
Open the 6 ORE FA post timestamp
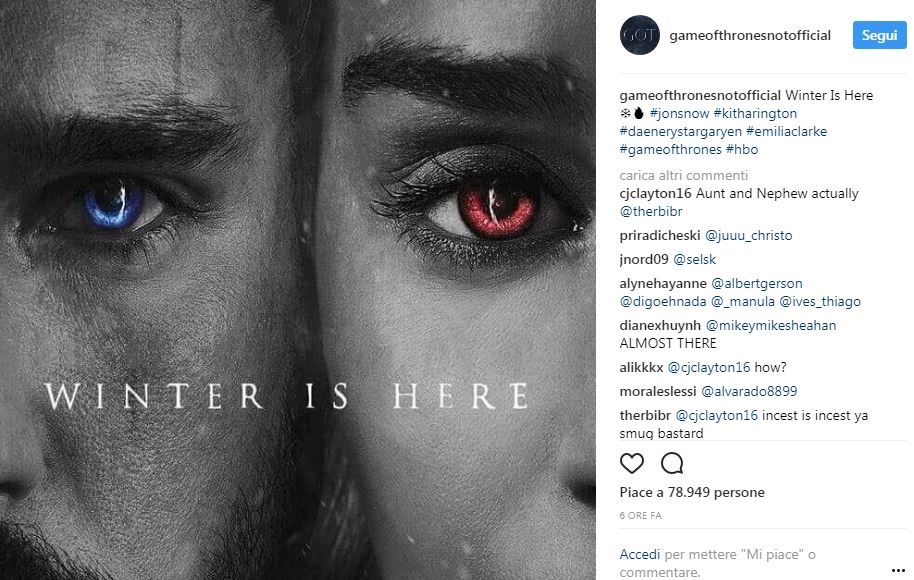tap(640, 516)
